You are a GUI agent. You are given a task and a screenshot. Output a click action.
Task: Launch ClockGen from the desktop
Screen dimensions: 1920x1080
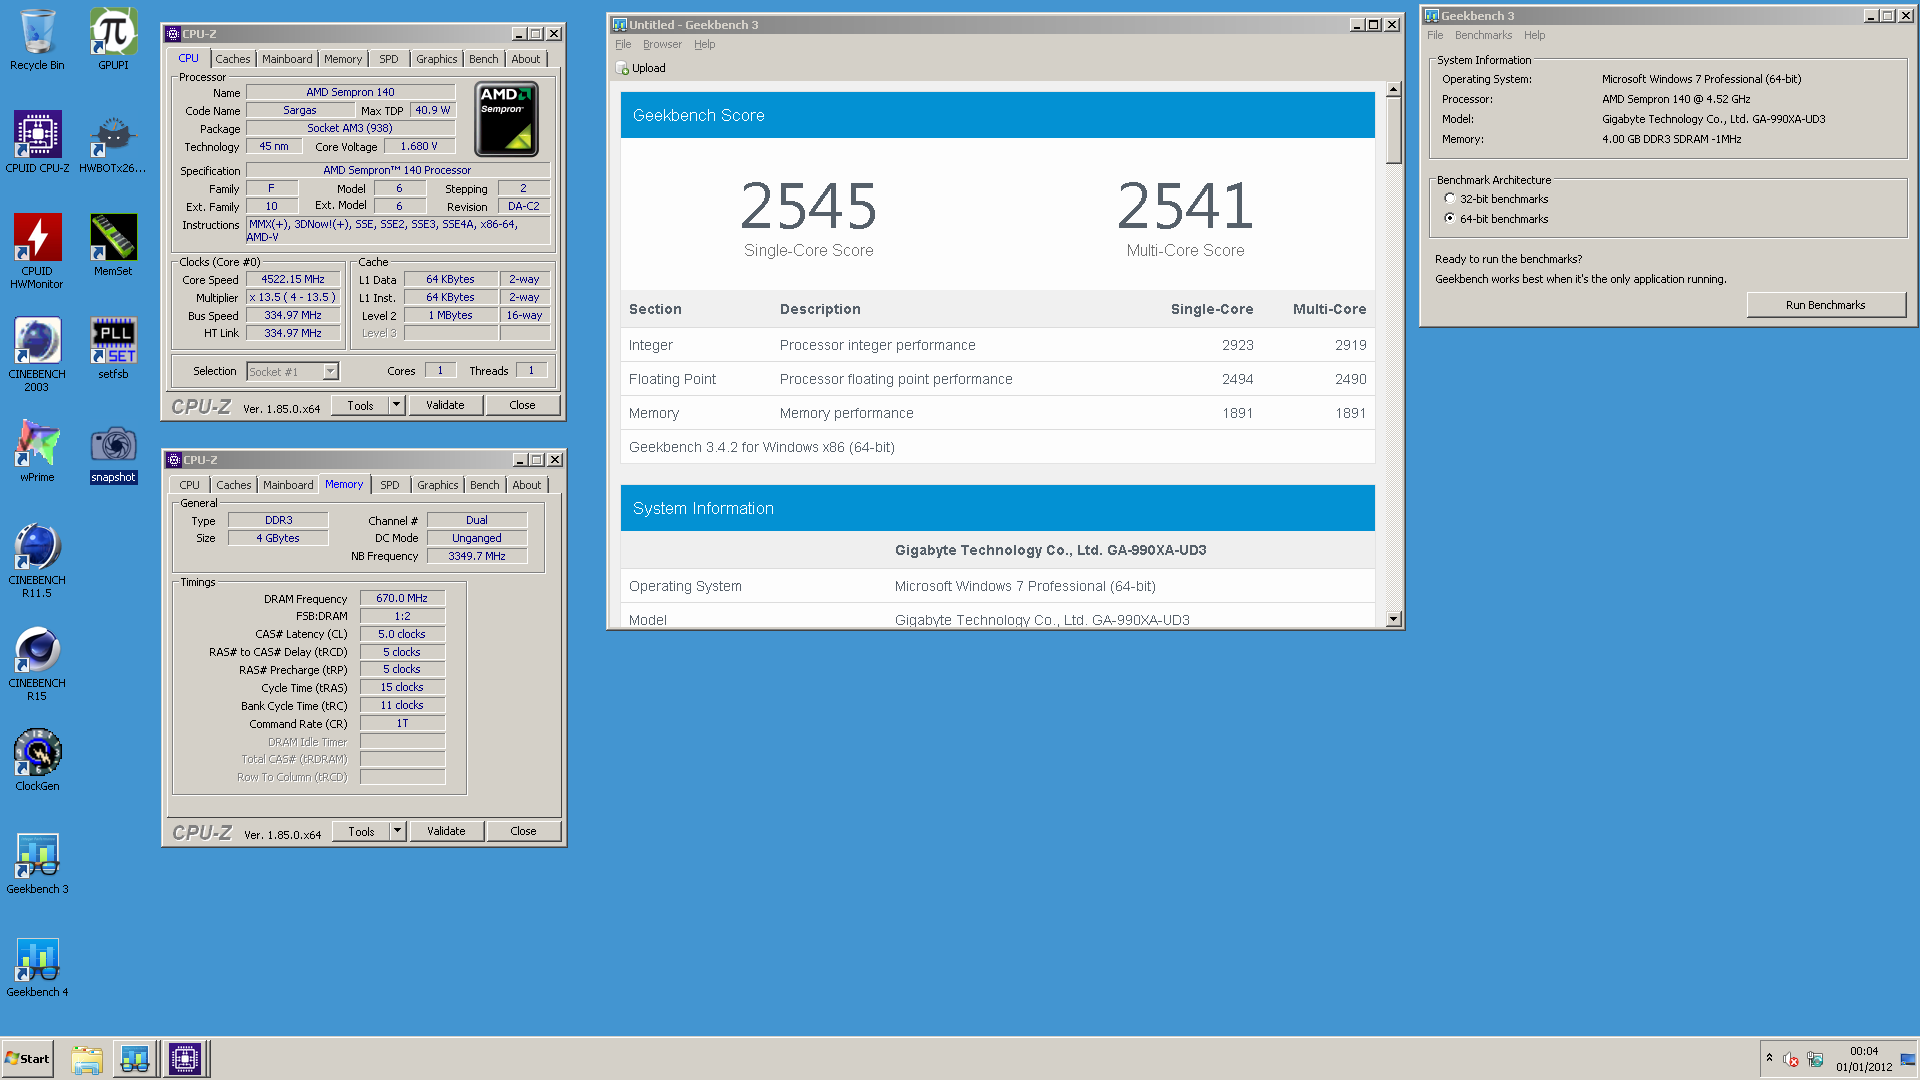click(x=37, y=760)
